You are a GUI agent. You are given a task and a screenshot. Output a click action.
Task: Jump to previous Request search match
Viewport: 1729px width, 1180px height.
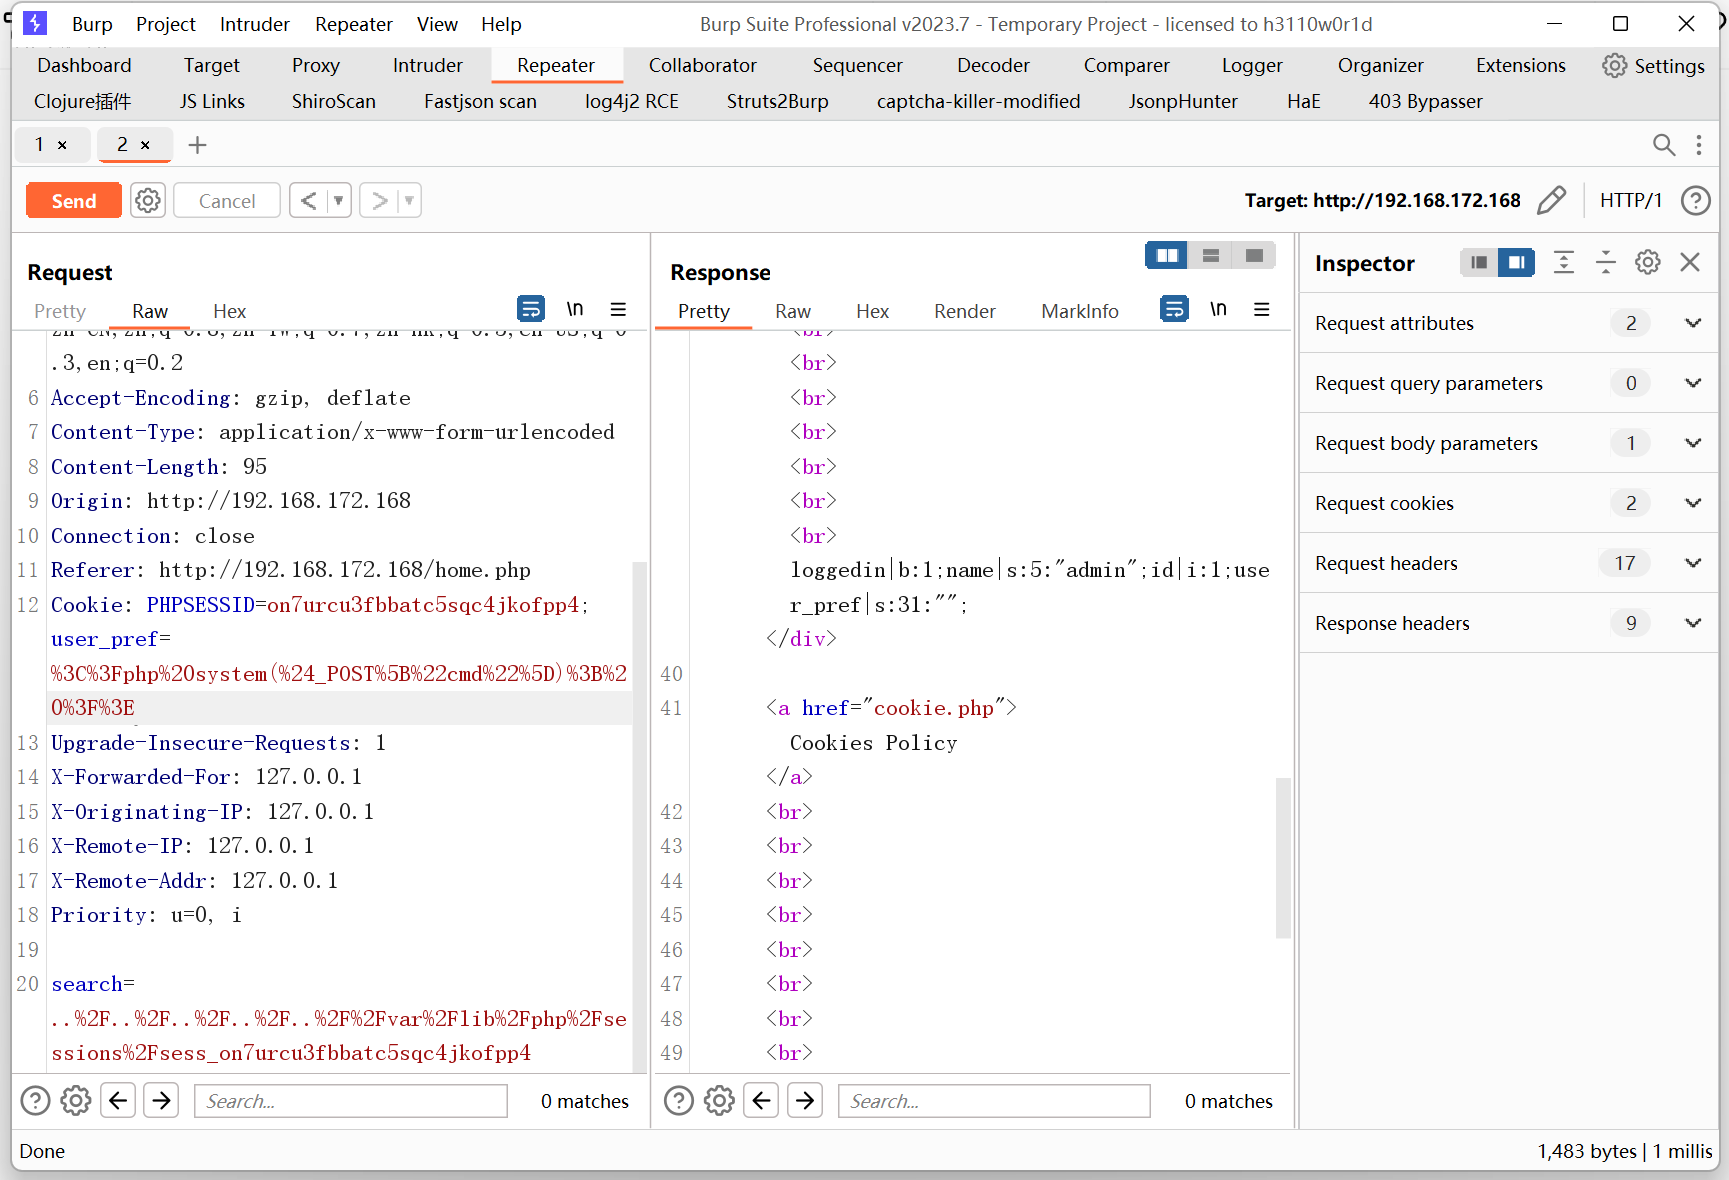coord(118,1101)
